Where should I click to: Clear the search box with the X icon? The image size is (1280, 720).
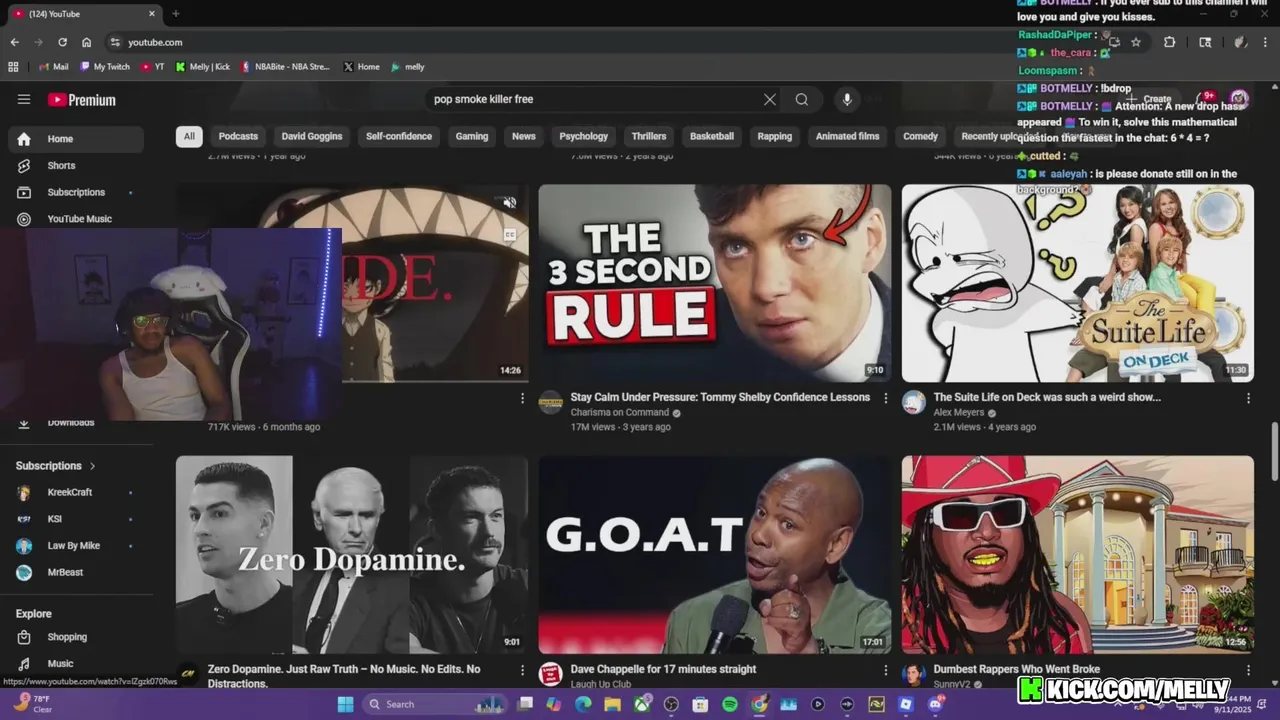[769, 99]
